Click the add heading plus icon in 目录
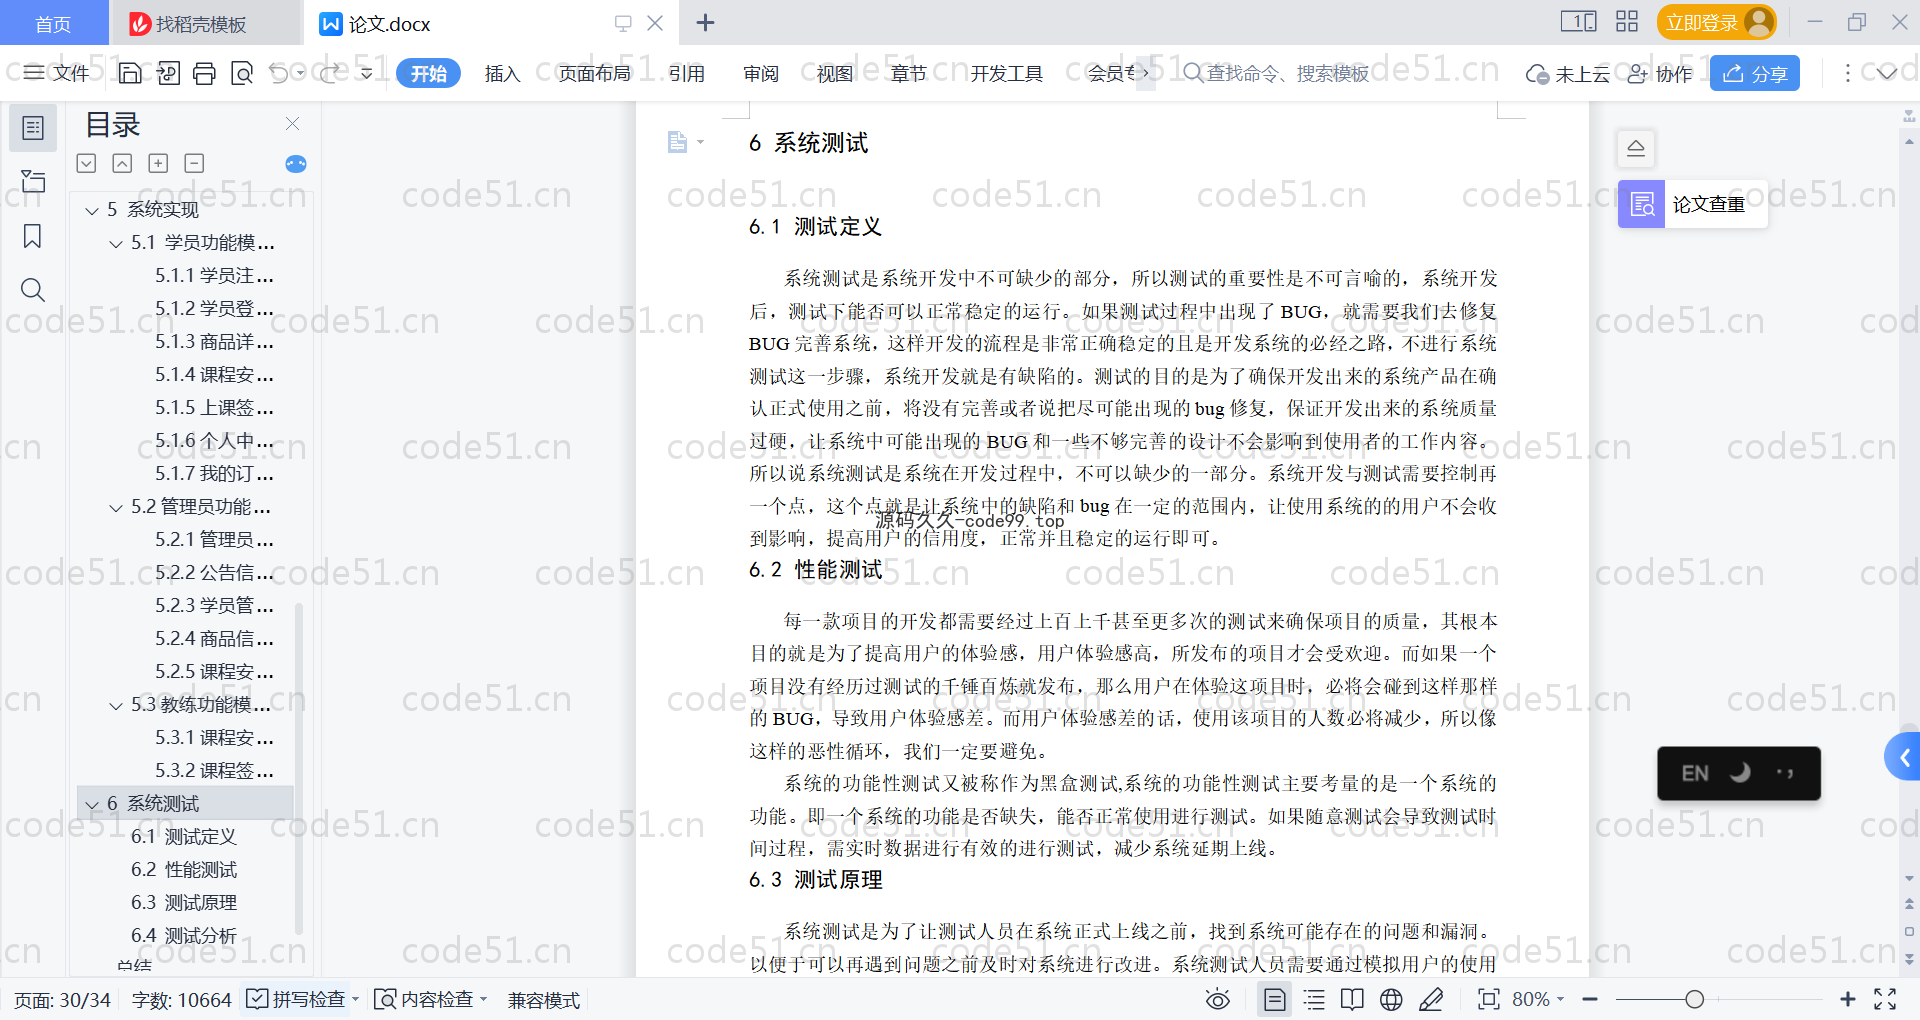This screenshot has height=1020, width=1920. pos(158,163)
